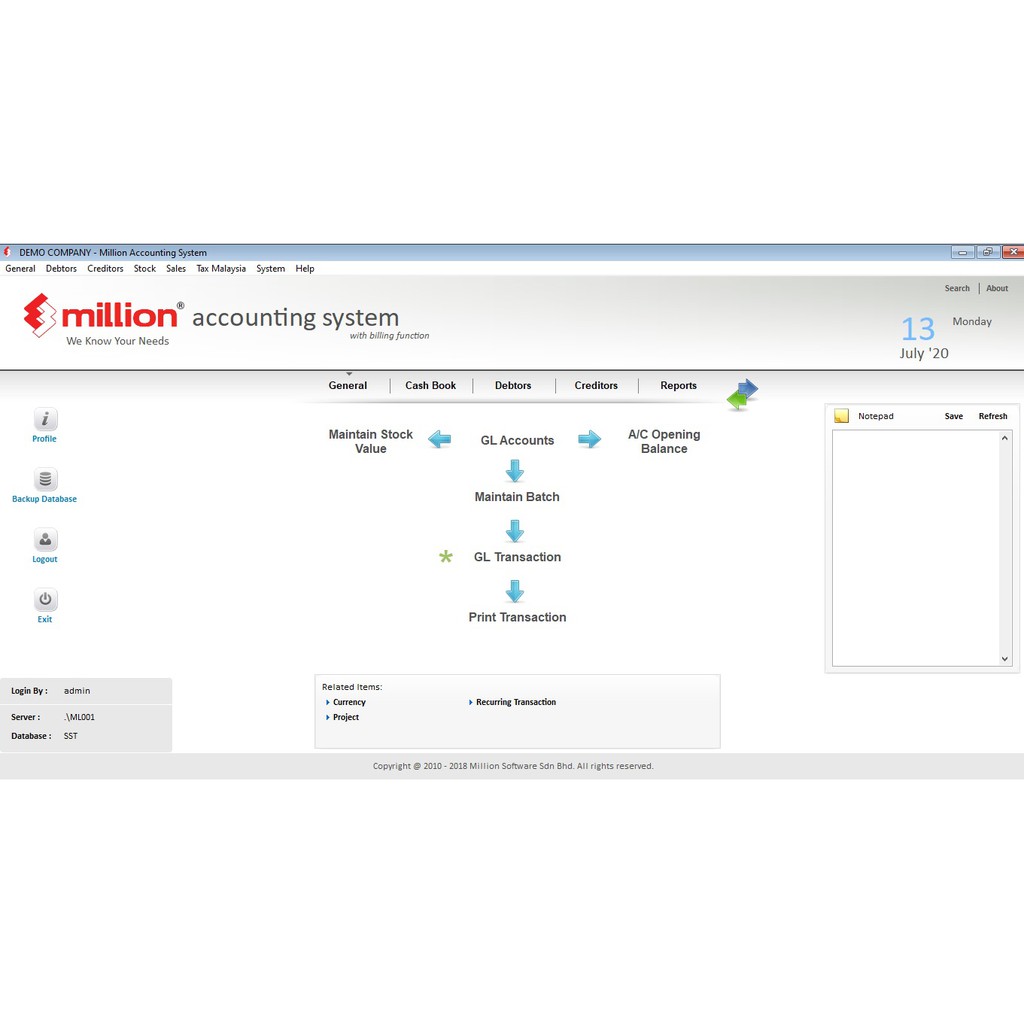Open the Recurring Transaction link
This screenshot has width=1024, height=1024.
point(515,703)
